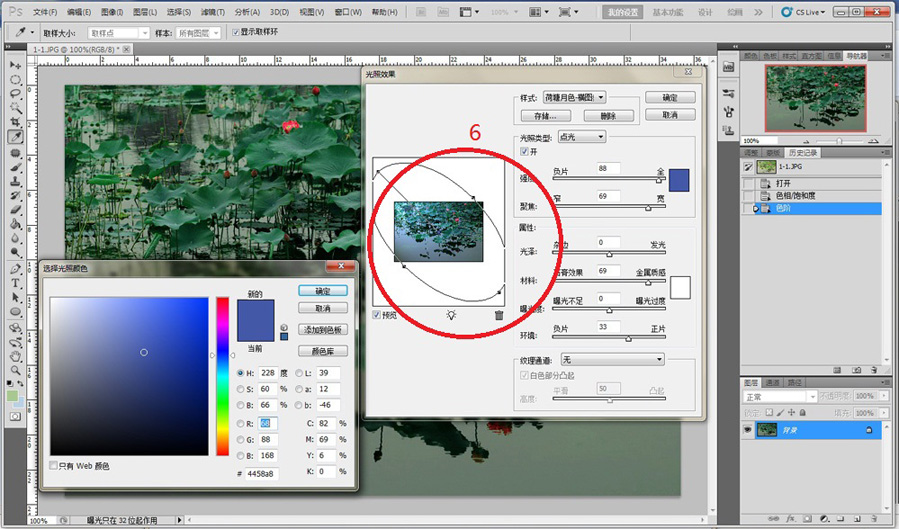Select the Brush tool
Screen dimensions: 899x529
click(x=15, y=167)
